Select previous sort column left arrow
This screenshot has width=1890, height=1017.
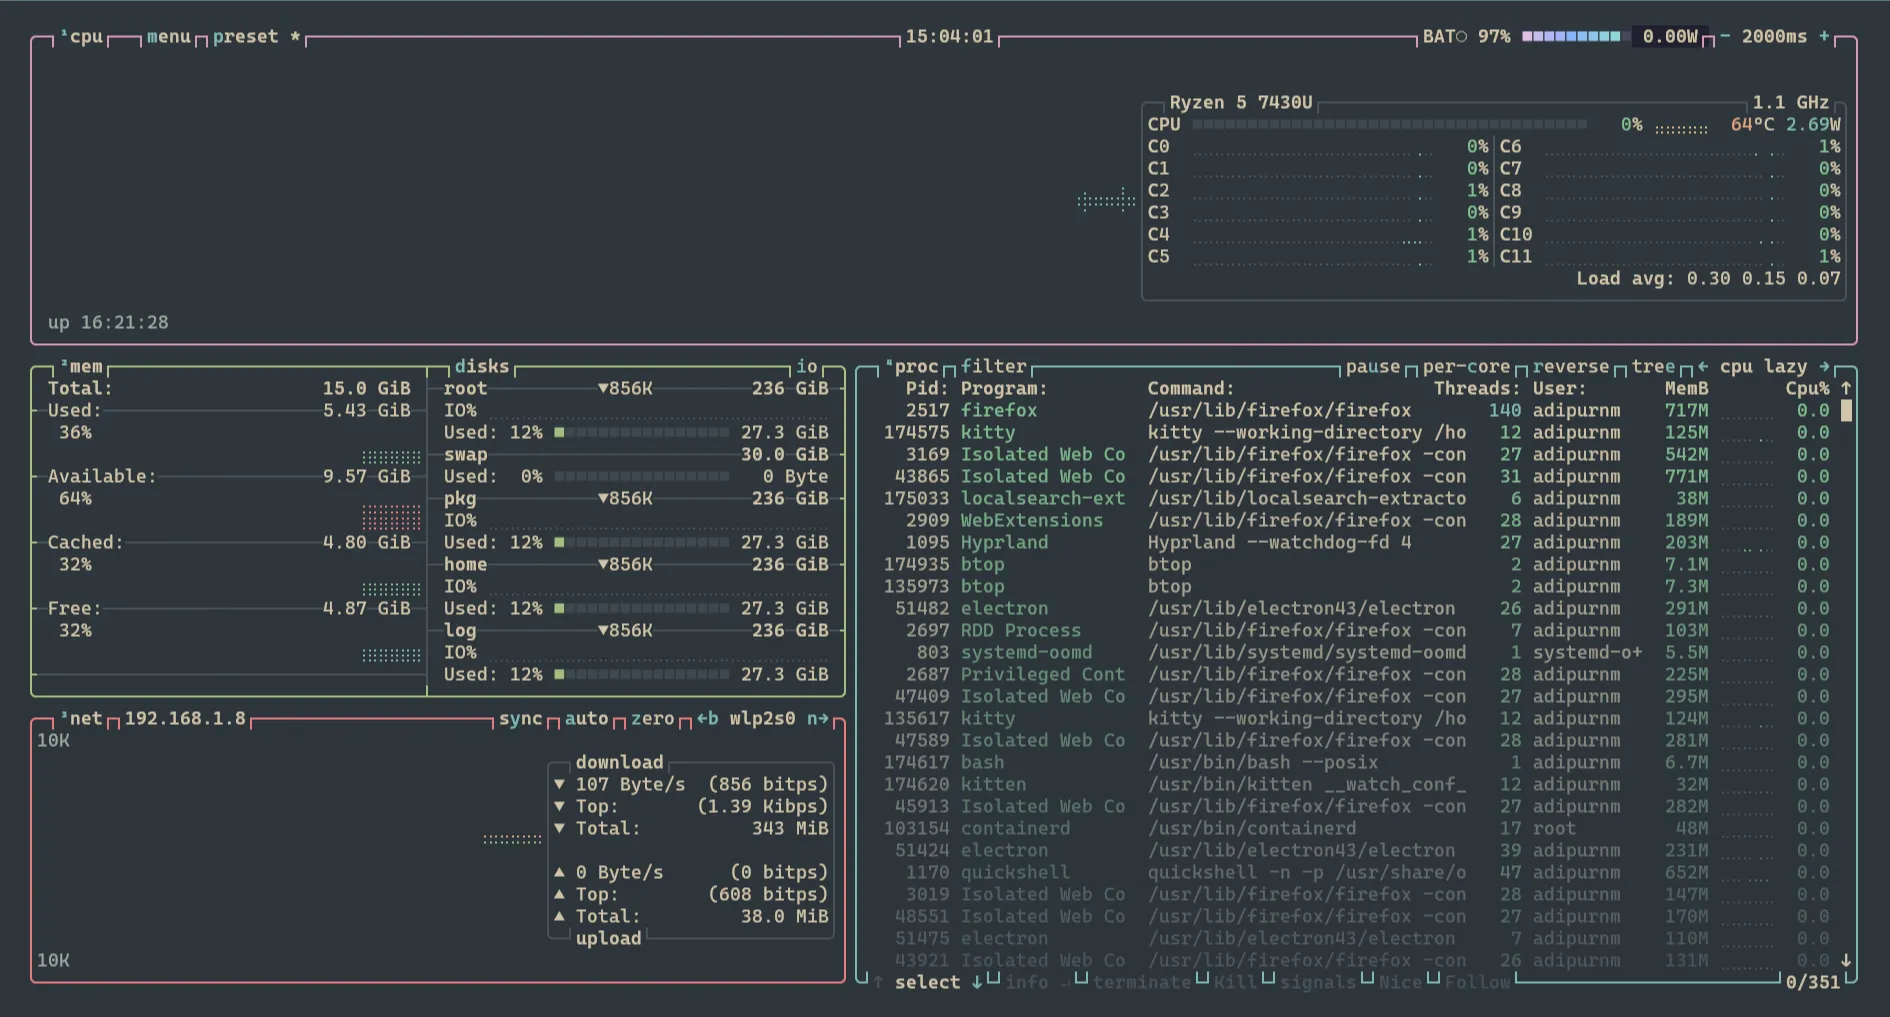pos(1703,367)
